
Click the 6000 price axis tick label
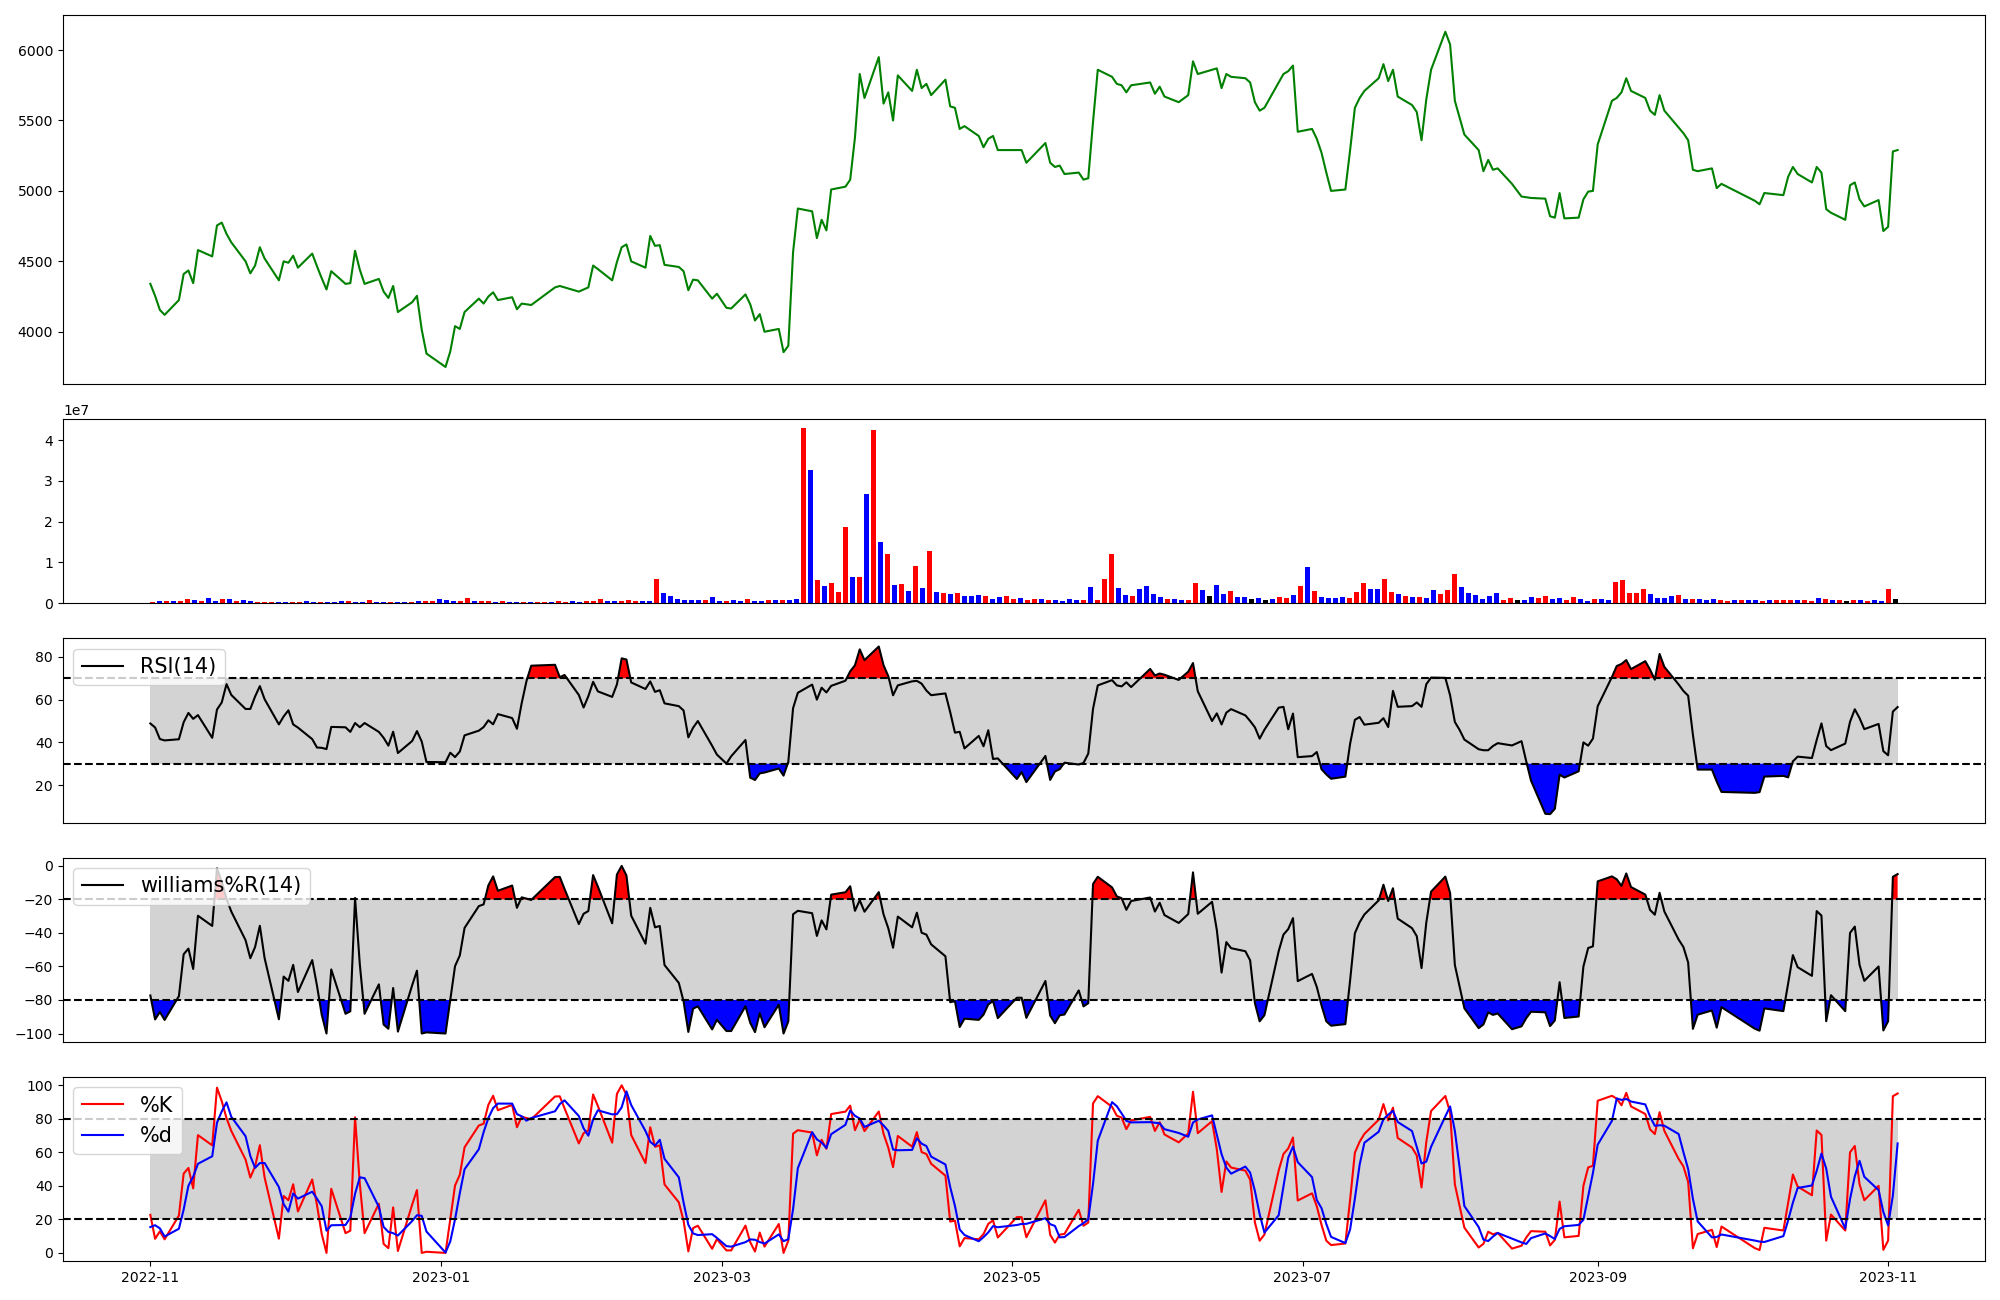(37, 51)
